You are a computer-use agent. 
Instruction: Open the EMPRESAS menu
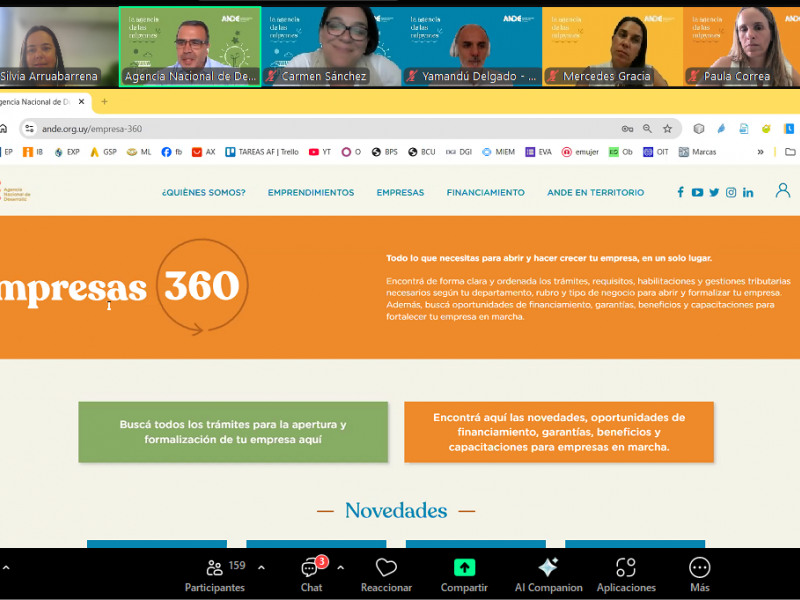(400, 192)
